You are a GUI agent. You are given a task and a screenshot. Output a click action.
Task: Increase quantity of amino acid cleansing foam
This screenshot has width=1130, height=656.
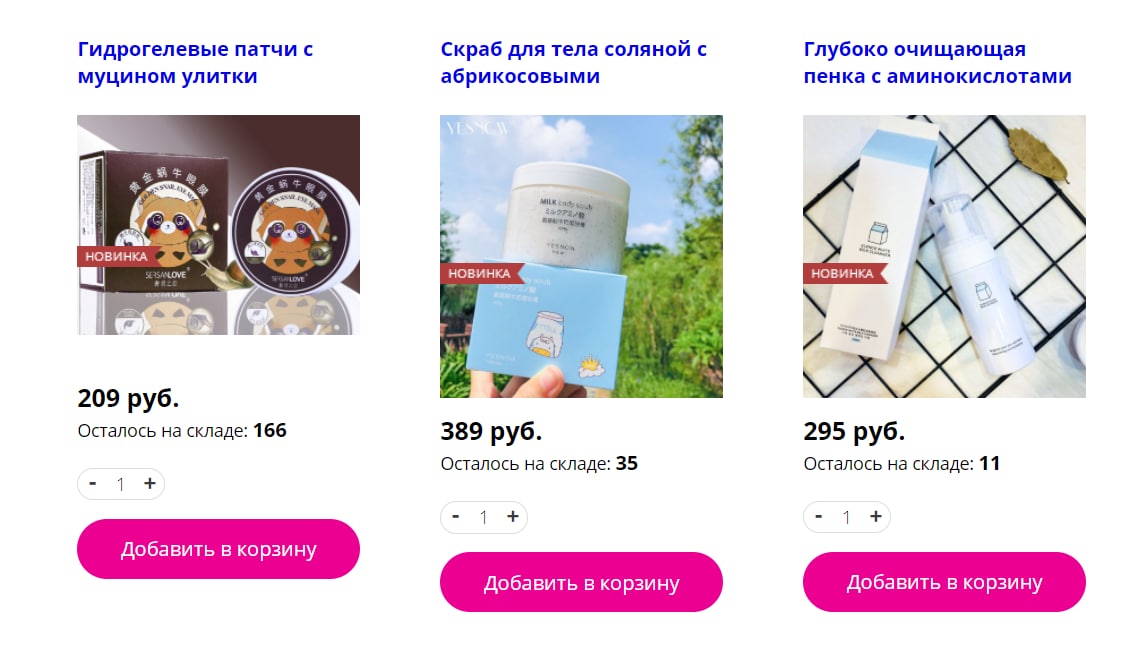pos(876,516)
